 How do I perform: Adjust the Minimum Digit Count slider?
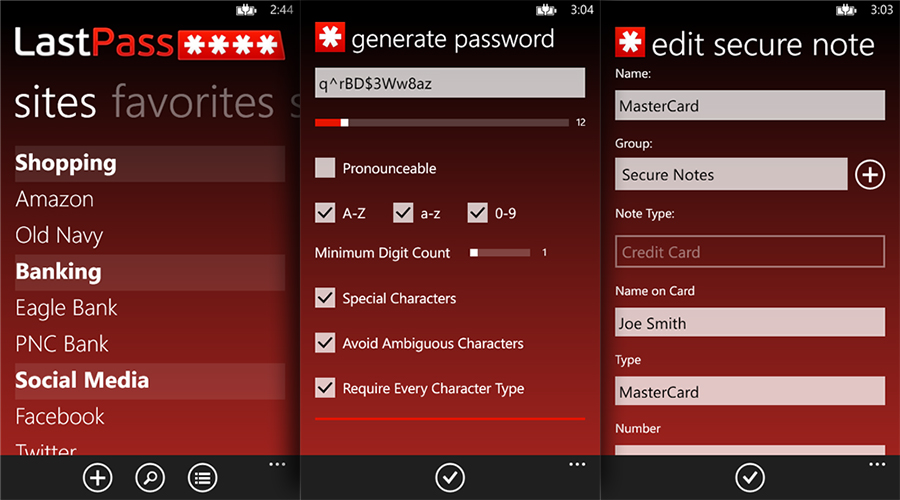pyautogui.click(x=500, y=253)
